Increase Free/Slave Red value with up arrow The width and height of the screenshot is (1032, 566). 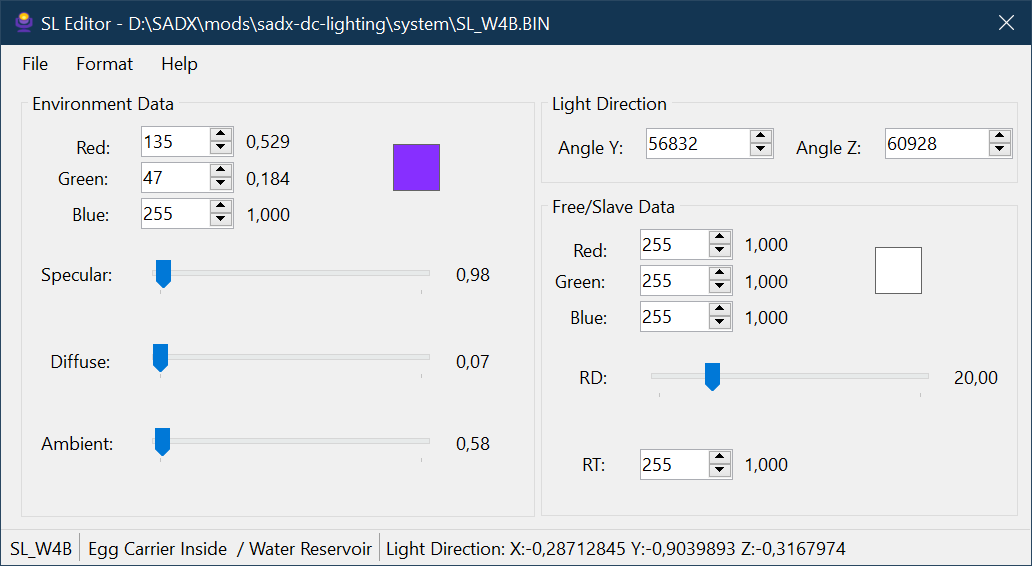(x=719, y=238)
